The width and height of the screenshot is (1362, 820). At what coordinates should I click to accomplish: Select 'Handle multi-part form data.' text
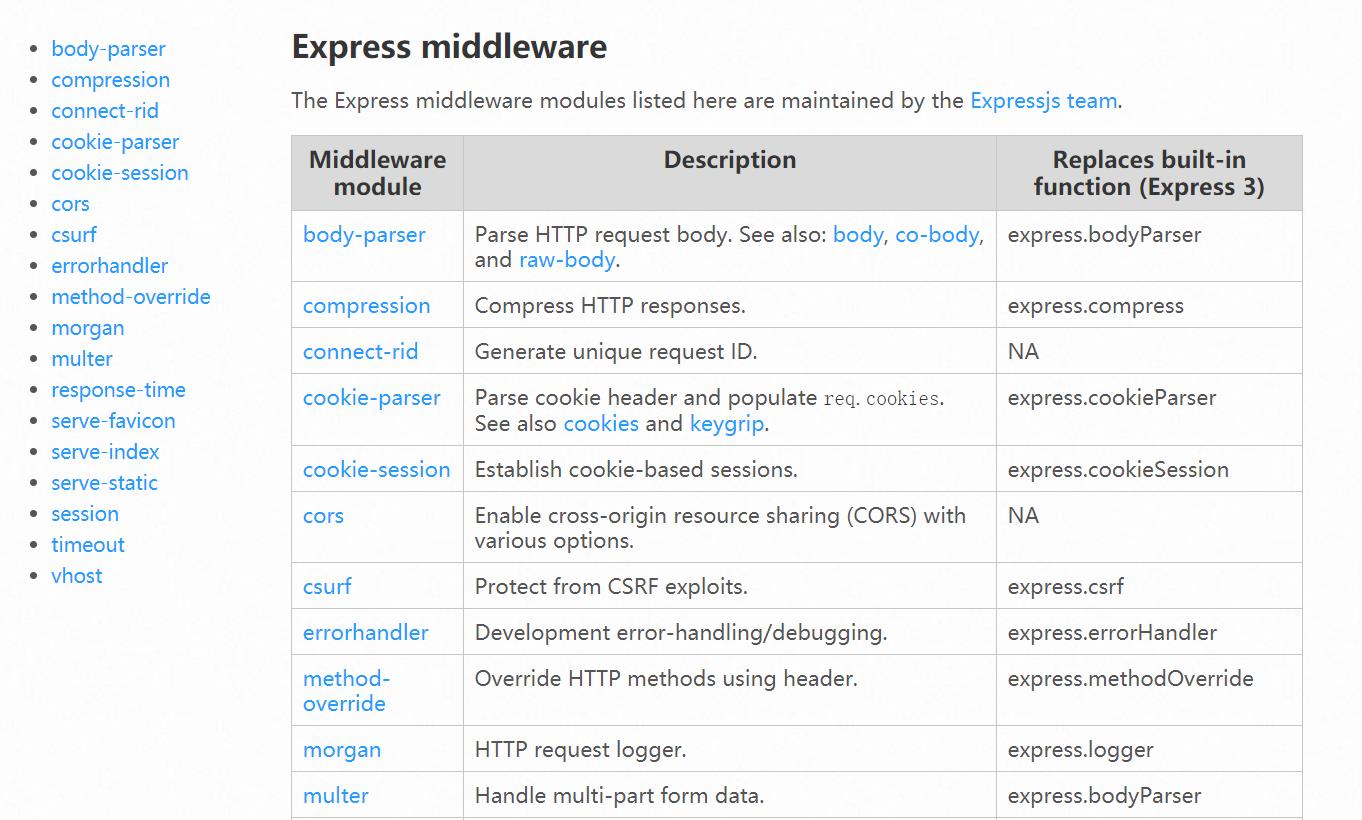[x=620, y=796]
